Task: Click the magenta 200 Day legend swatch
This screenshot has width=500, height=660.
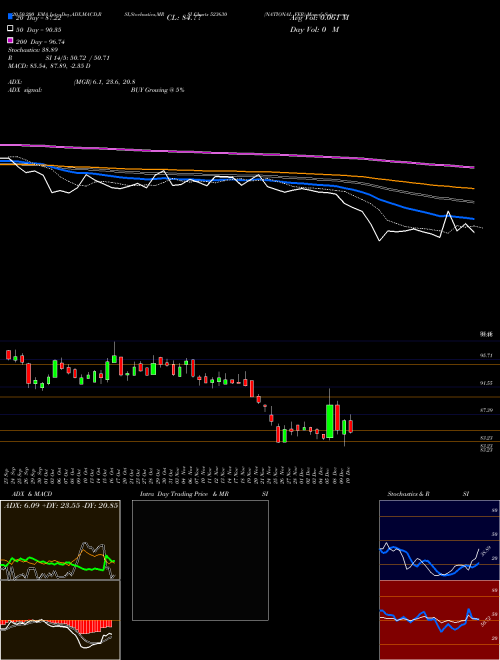Action: pos(10,41)
